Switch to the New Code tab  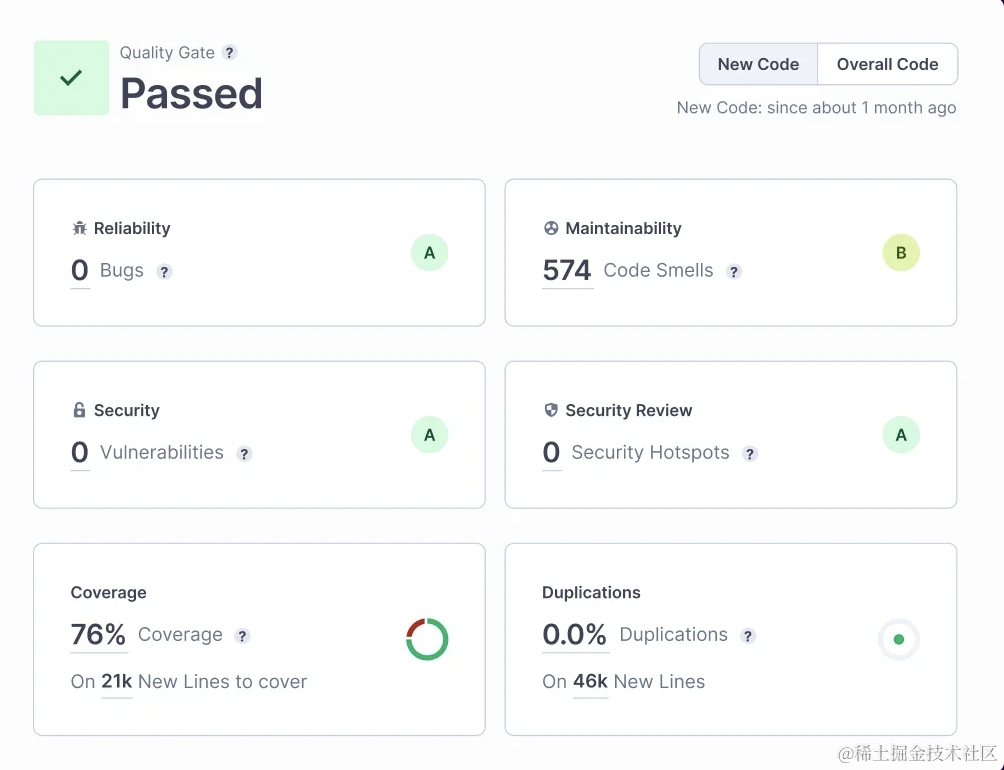[758, 64]
